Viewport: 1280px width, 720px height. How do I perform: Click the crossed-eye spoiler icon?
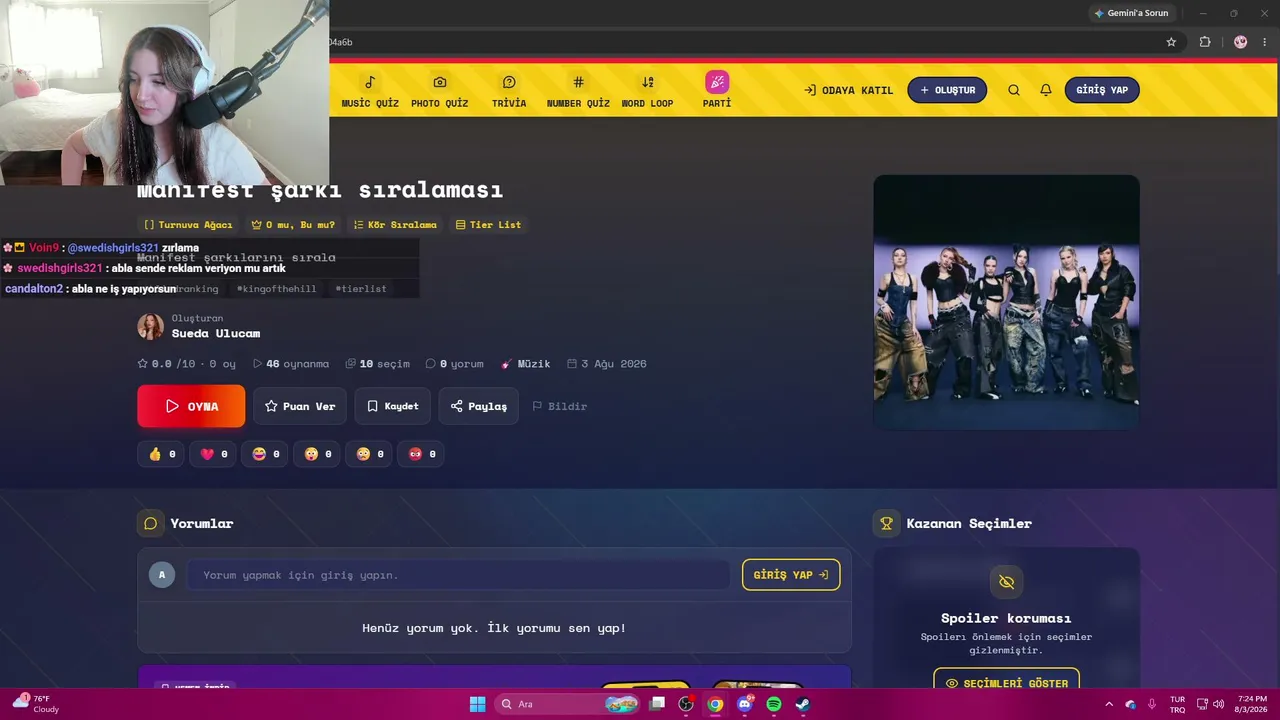[1006, 582]
